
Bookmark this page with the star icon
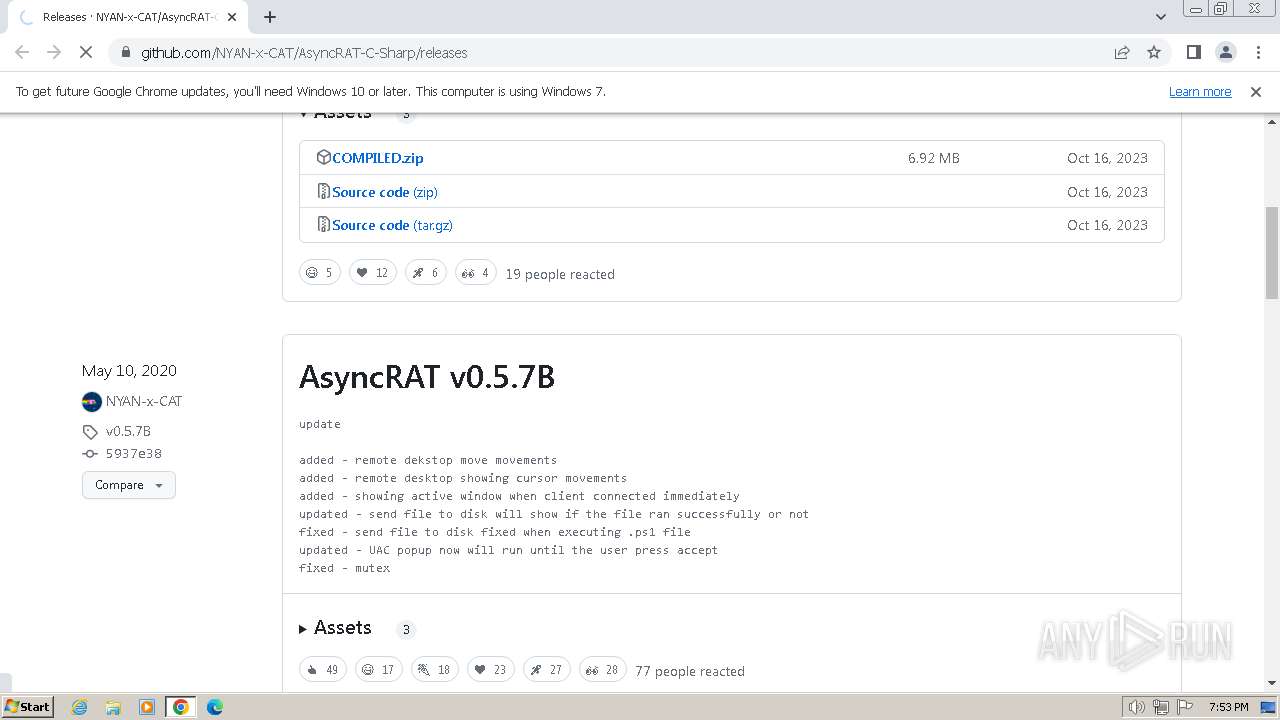[x=1154, y=52]
